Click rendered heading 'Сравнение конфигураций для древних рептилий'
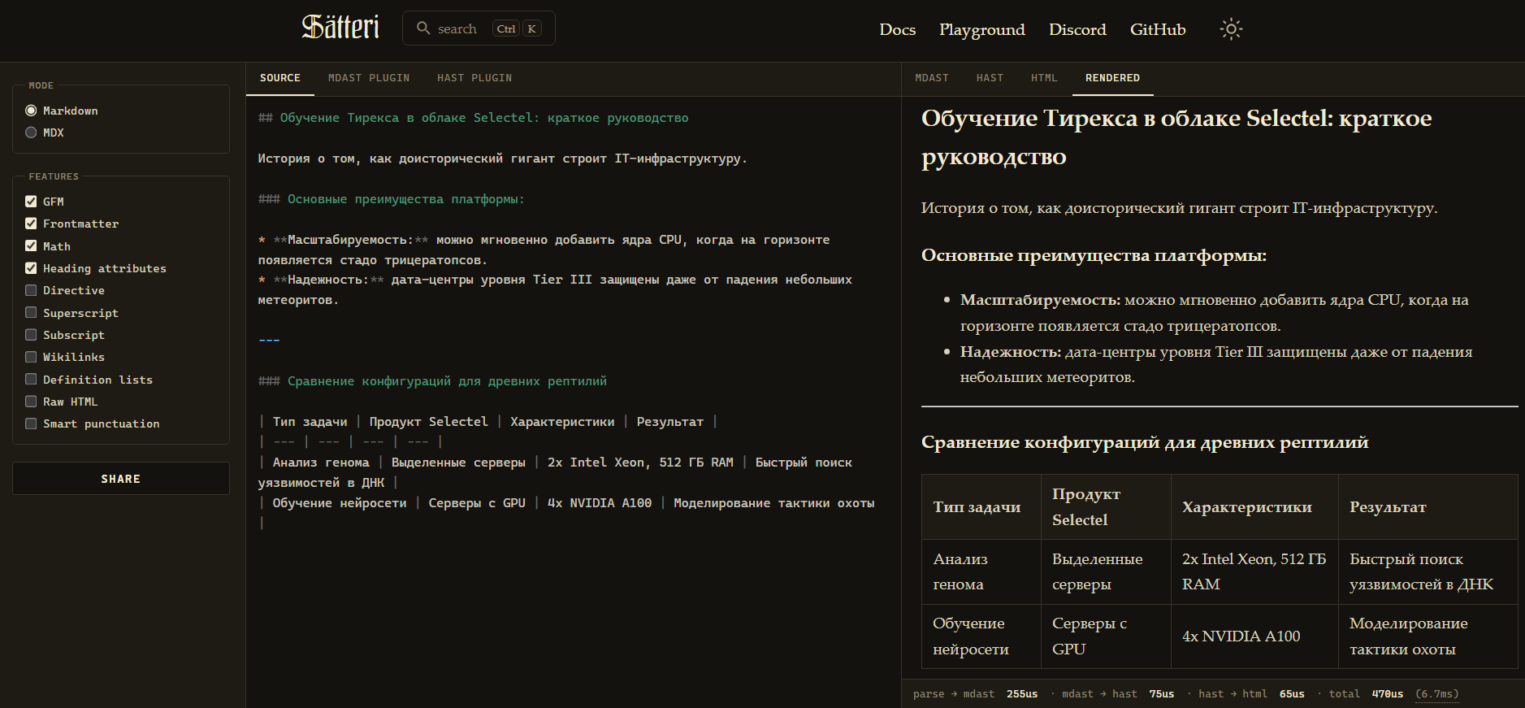Screen dimensions: 1525x708 1145,442
